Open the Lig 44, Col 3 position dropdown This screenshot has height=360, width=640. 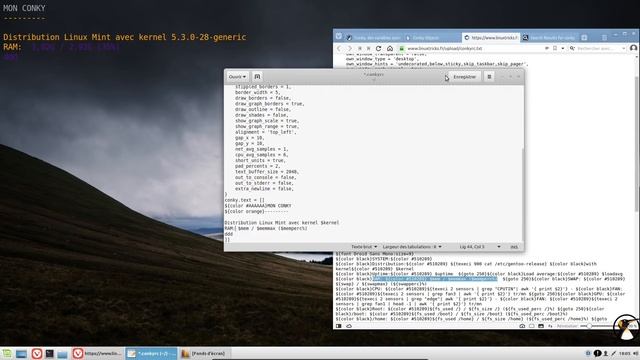[x=480, y=247]
